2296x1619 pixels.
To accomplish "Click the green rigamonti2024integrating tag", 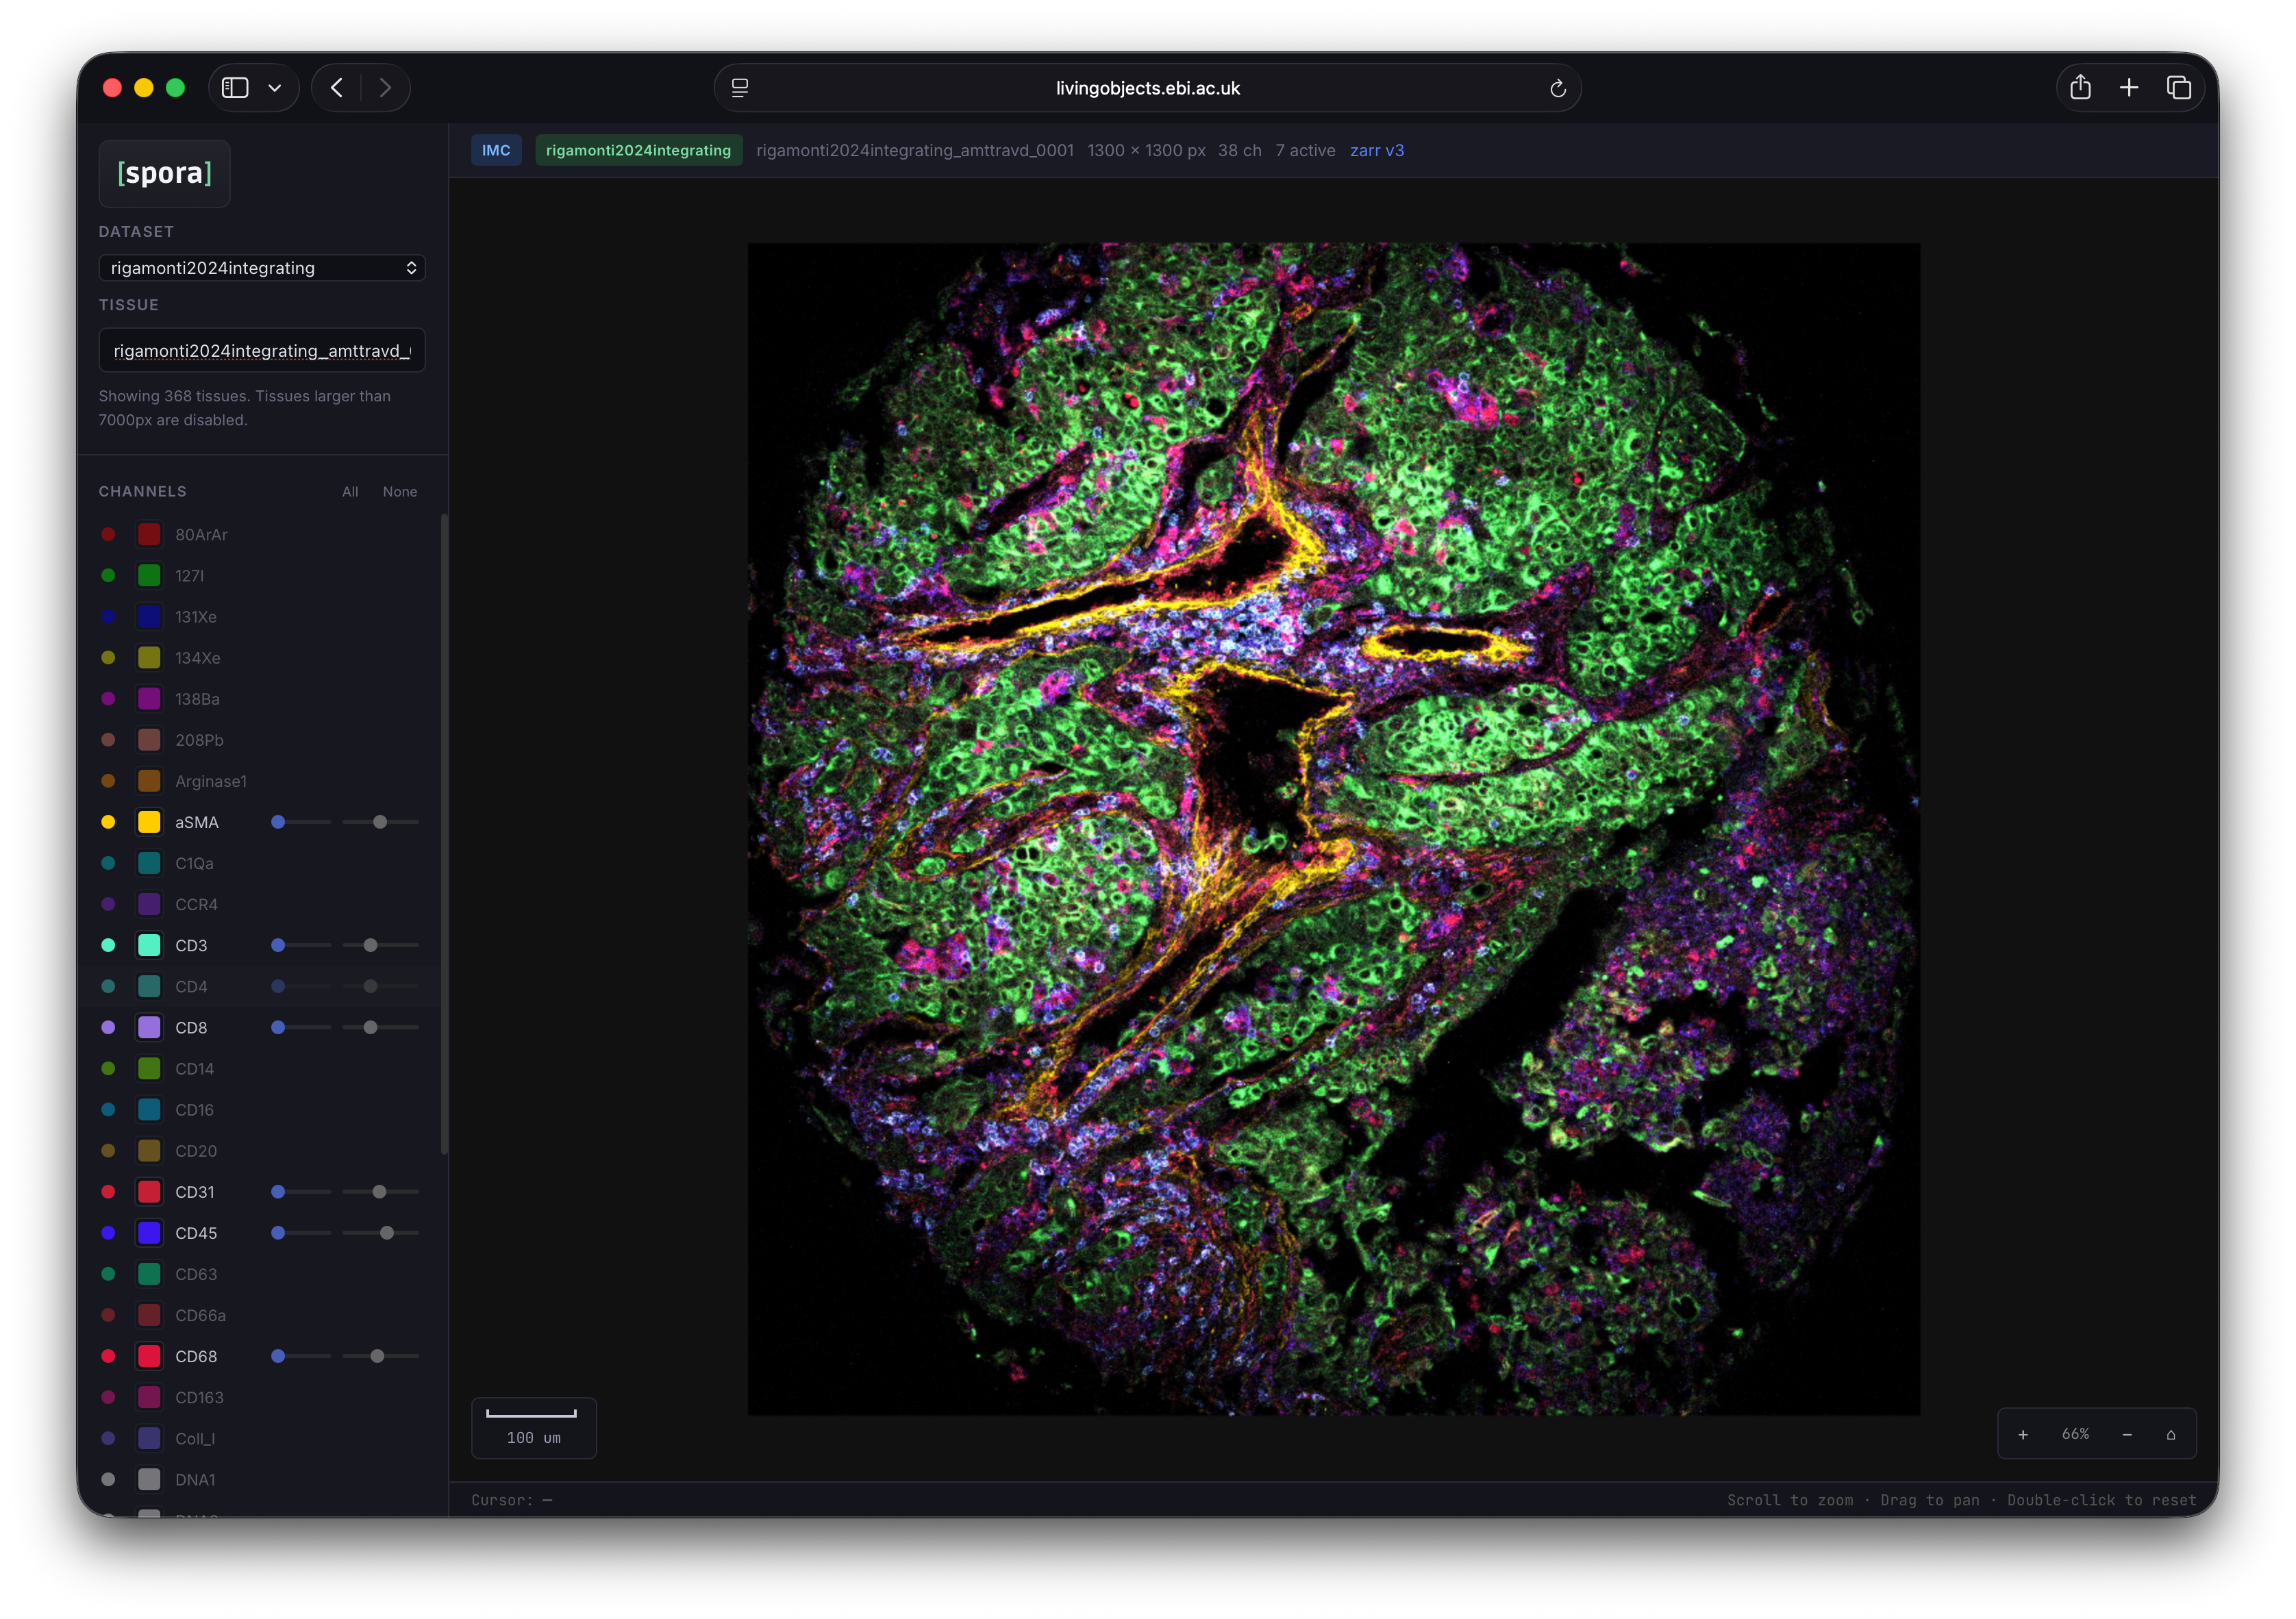I will tap(638, 150).
